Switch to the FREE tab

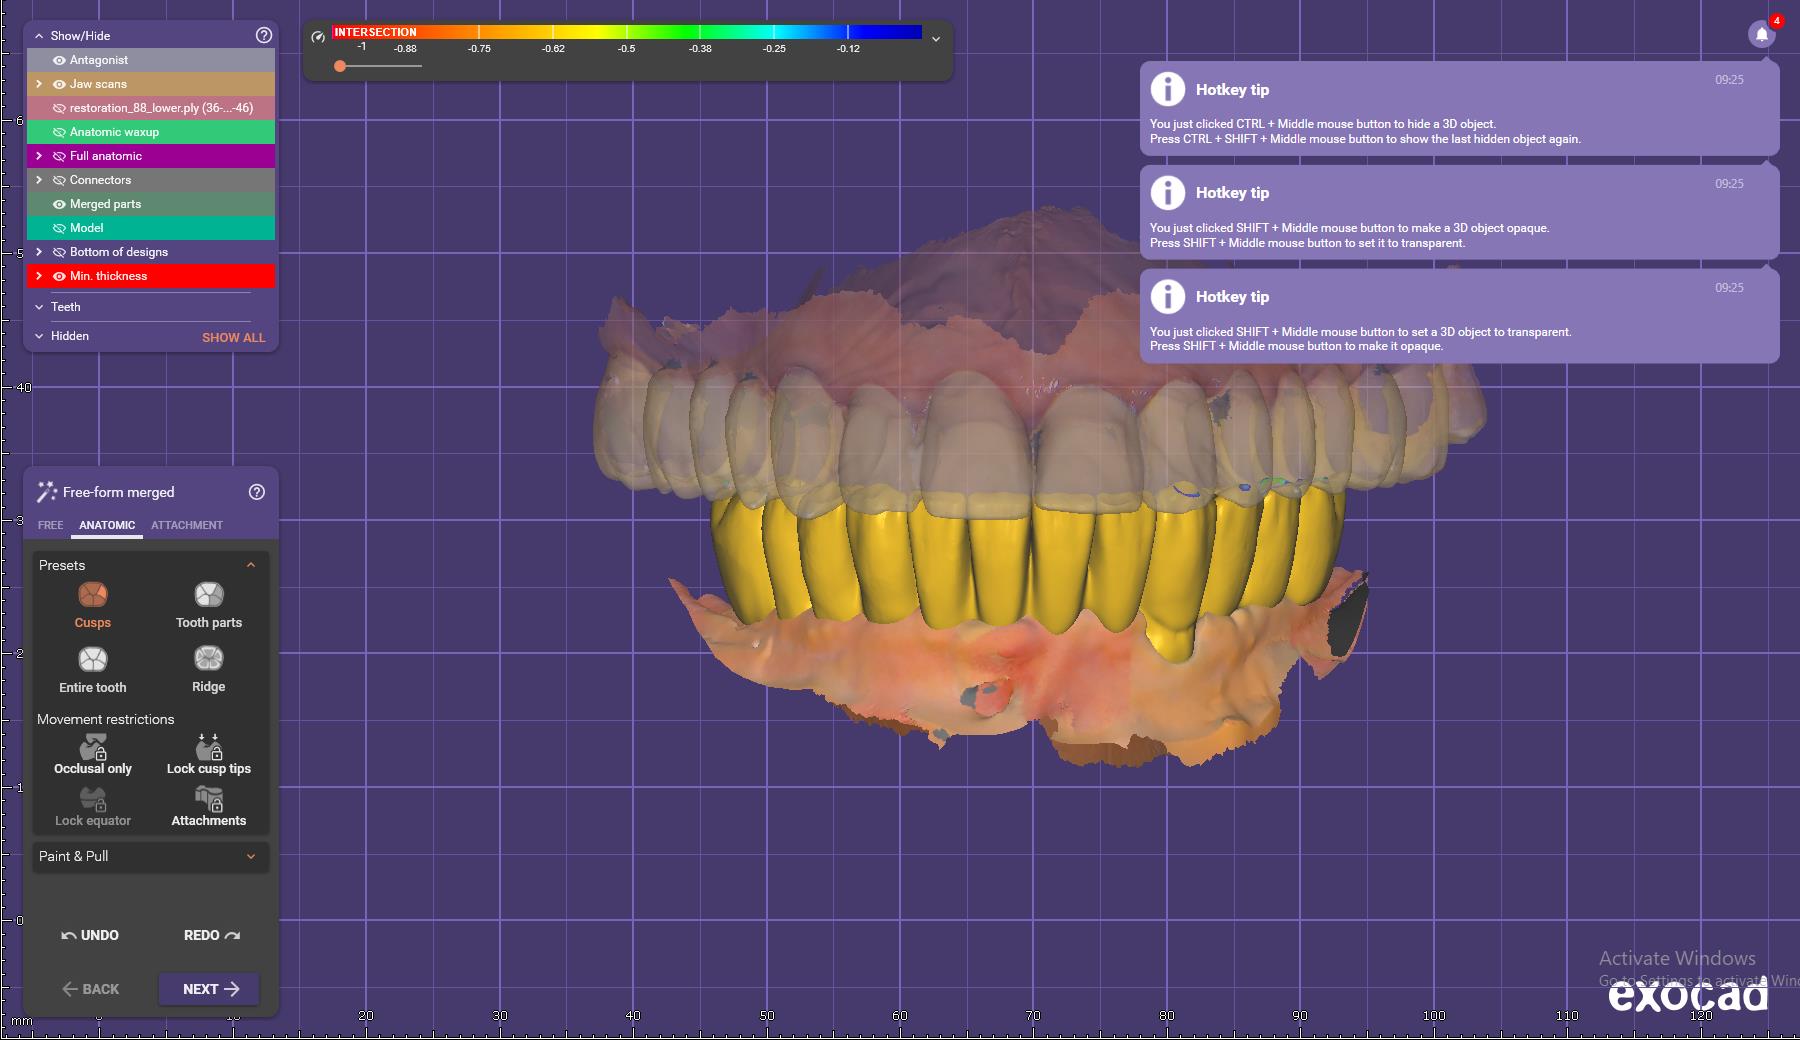pos(50,525)
